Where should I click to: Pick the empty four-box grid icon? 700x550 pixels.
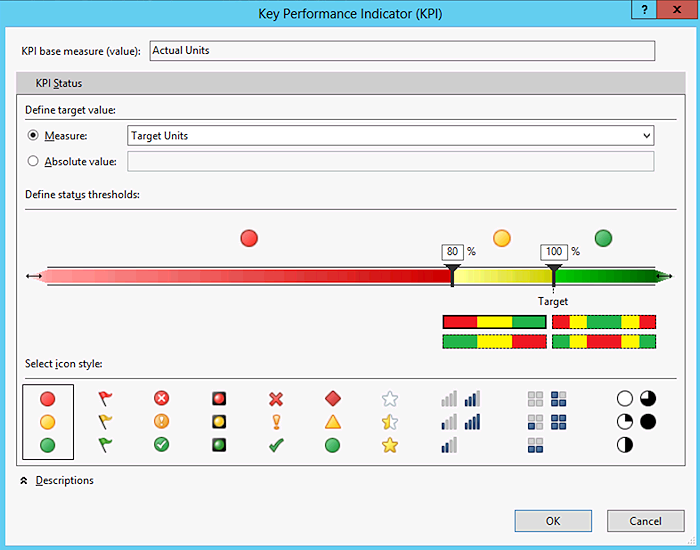(x=535, y=399)
